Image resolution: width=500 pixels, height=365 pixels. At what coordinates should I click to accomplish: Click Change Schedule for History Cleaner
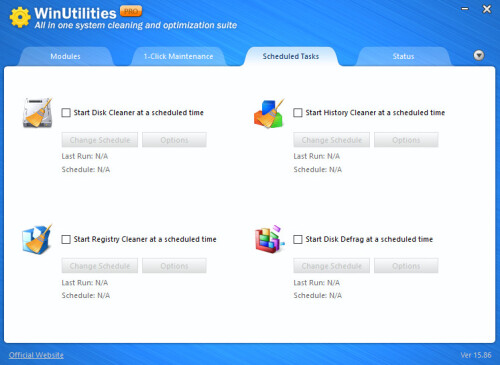(x=332, y=140)
